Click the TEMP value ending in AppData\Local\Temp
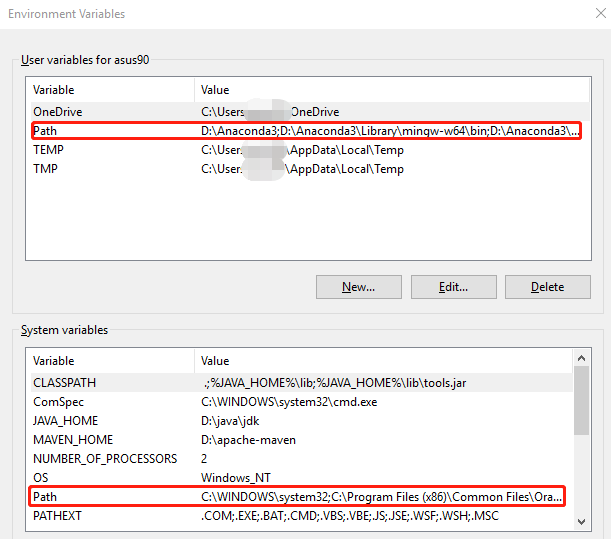Screen dimensions: 611x539 (302, 150)
